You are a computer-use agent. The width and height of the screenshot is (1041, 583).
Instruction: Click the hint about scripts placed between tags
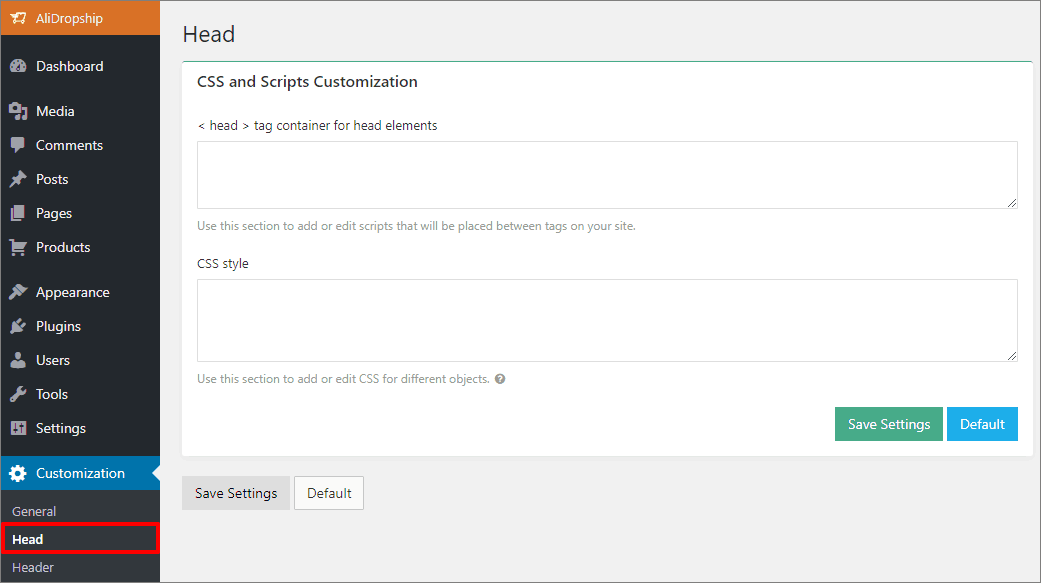click(416, 226)
